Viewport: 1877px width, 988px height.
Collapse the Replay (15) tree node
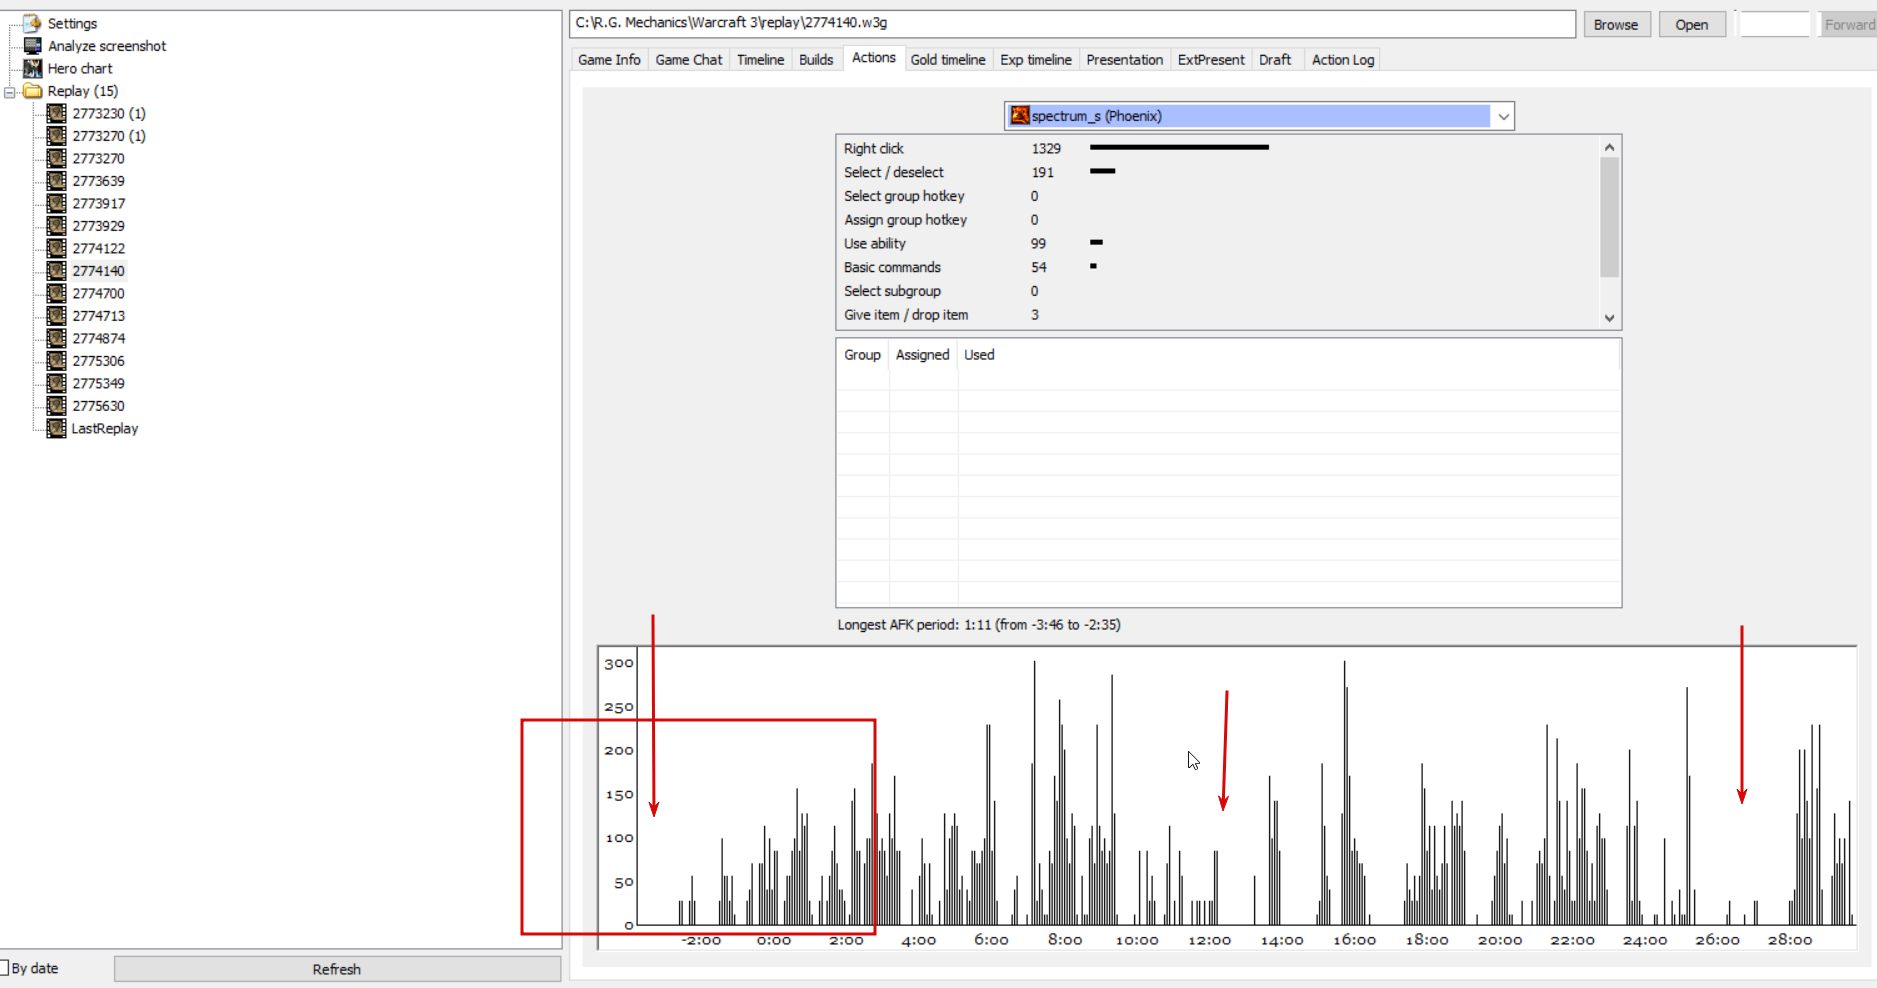10,91
